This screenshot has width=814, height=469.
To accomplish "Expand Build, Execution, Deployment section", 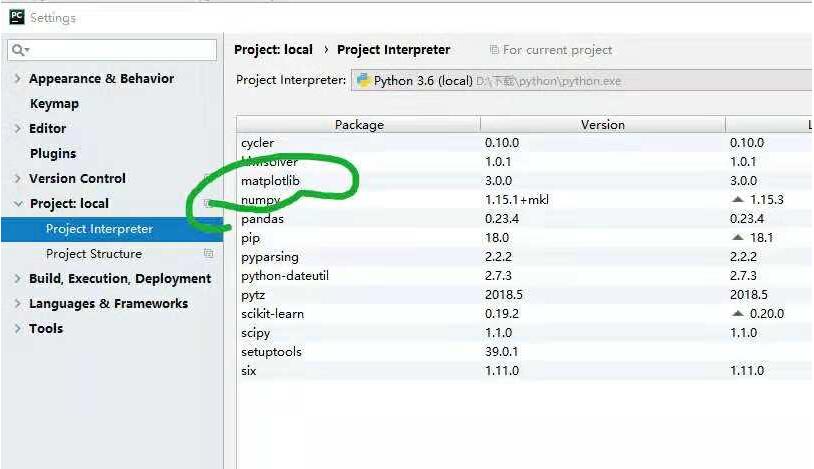I will [x=18, y=278].
